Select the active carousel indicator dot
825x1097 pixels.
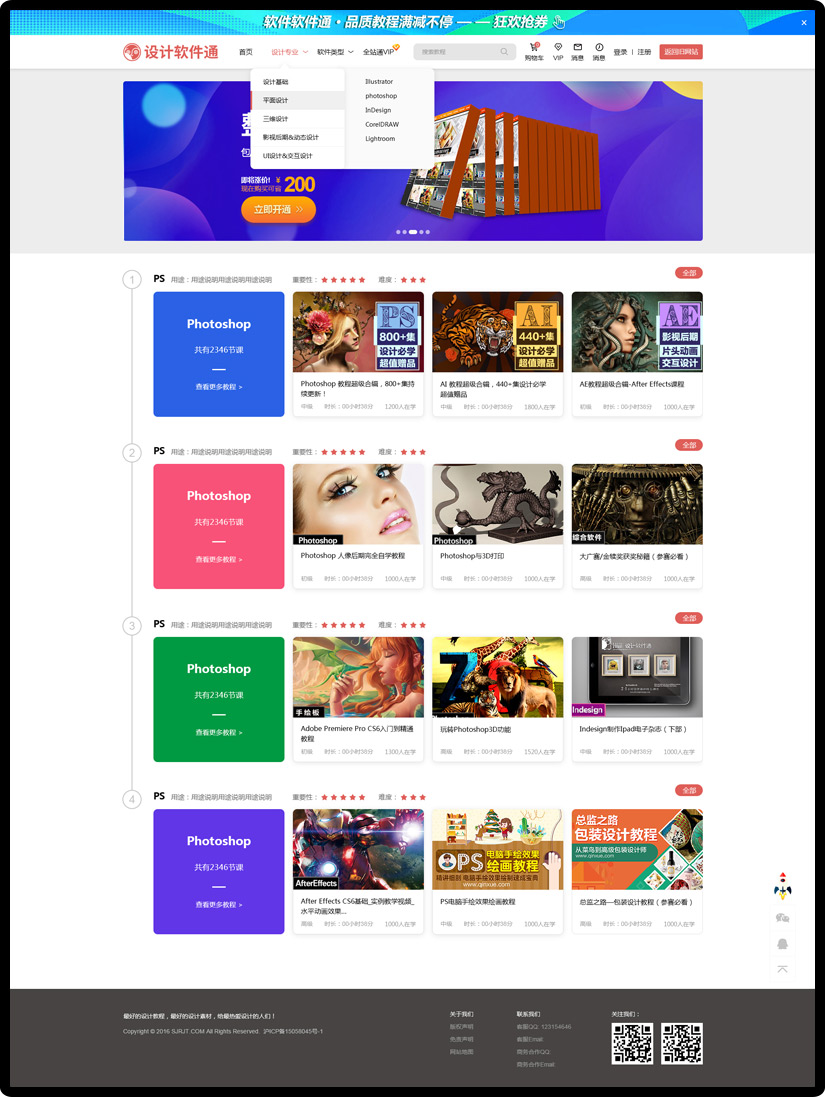(x=413, y=232)
